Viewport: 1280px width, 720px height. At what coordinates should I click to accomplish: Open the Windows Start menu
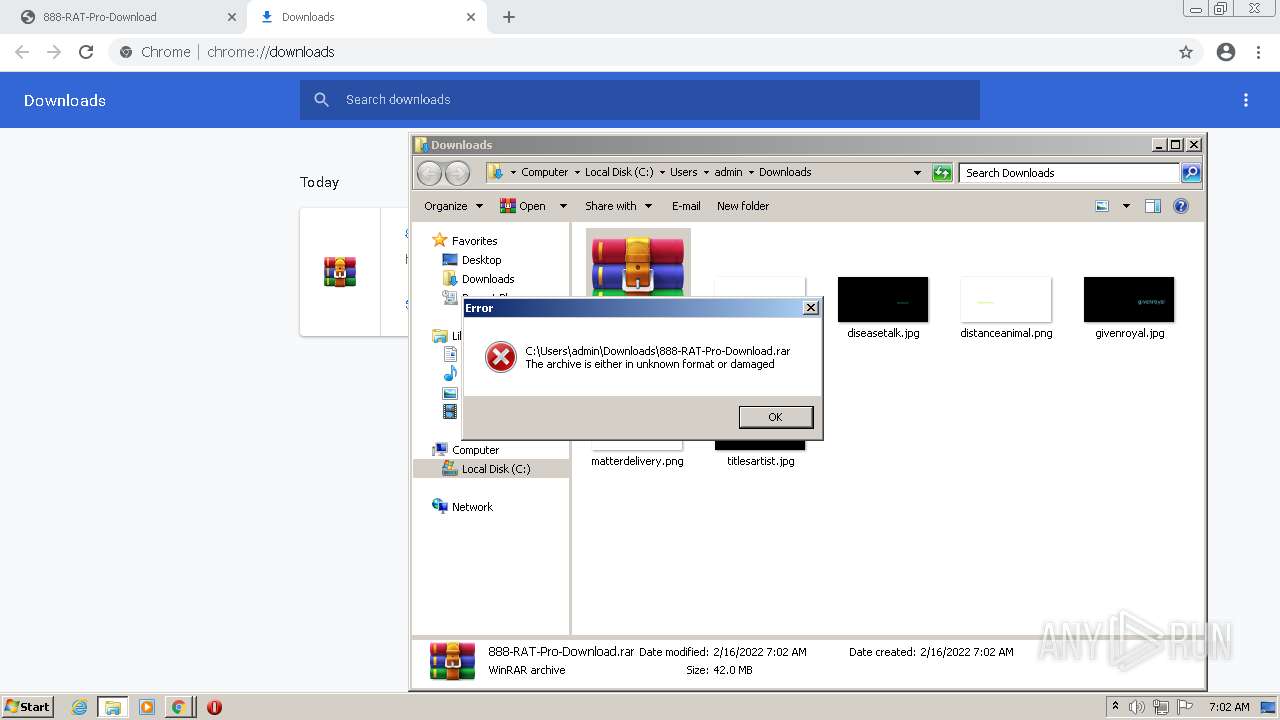pyautogui.click(x=27, y=707)
